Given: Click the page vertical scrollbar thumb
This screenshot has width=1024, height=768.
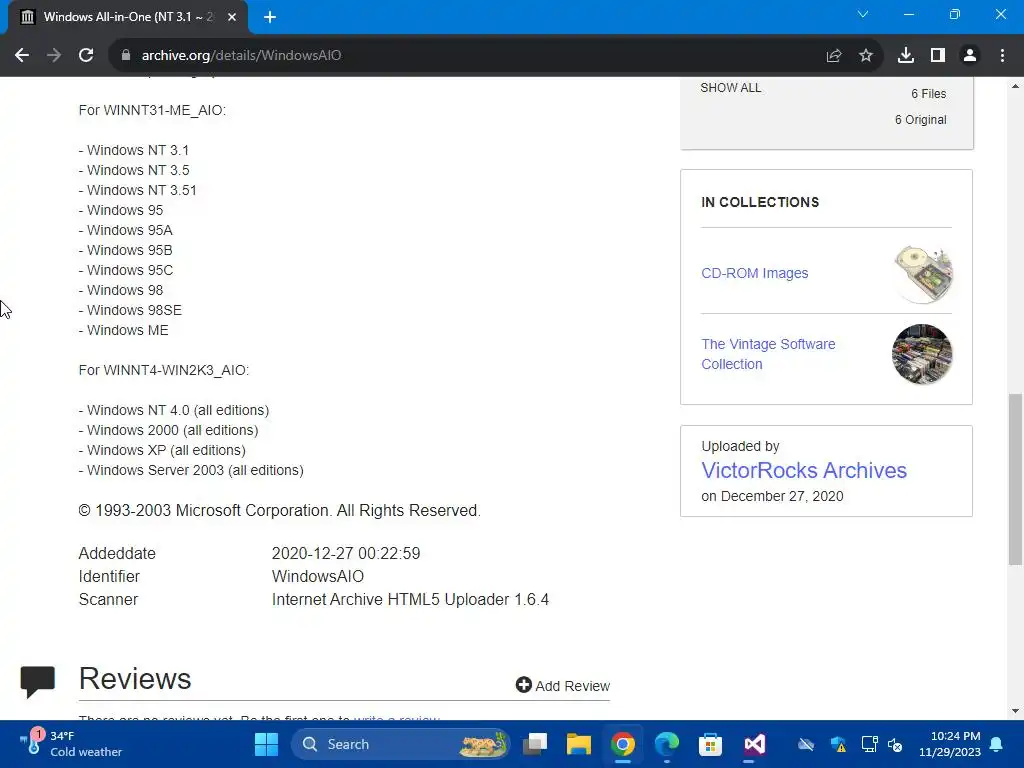Looking at the screenshot, I should [x=1015, y=479].
